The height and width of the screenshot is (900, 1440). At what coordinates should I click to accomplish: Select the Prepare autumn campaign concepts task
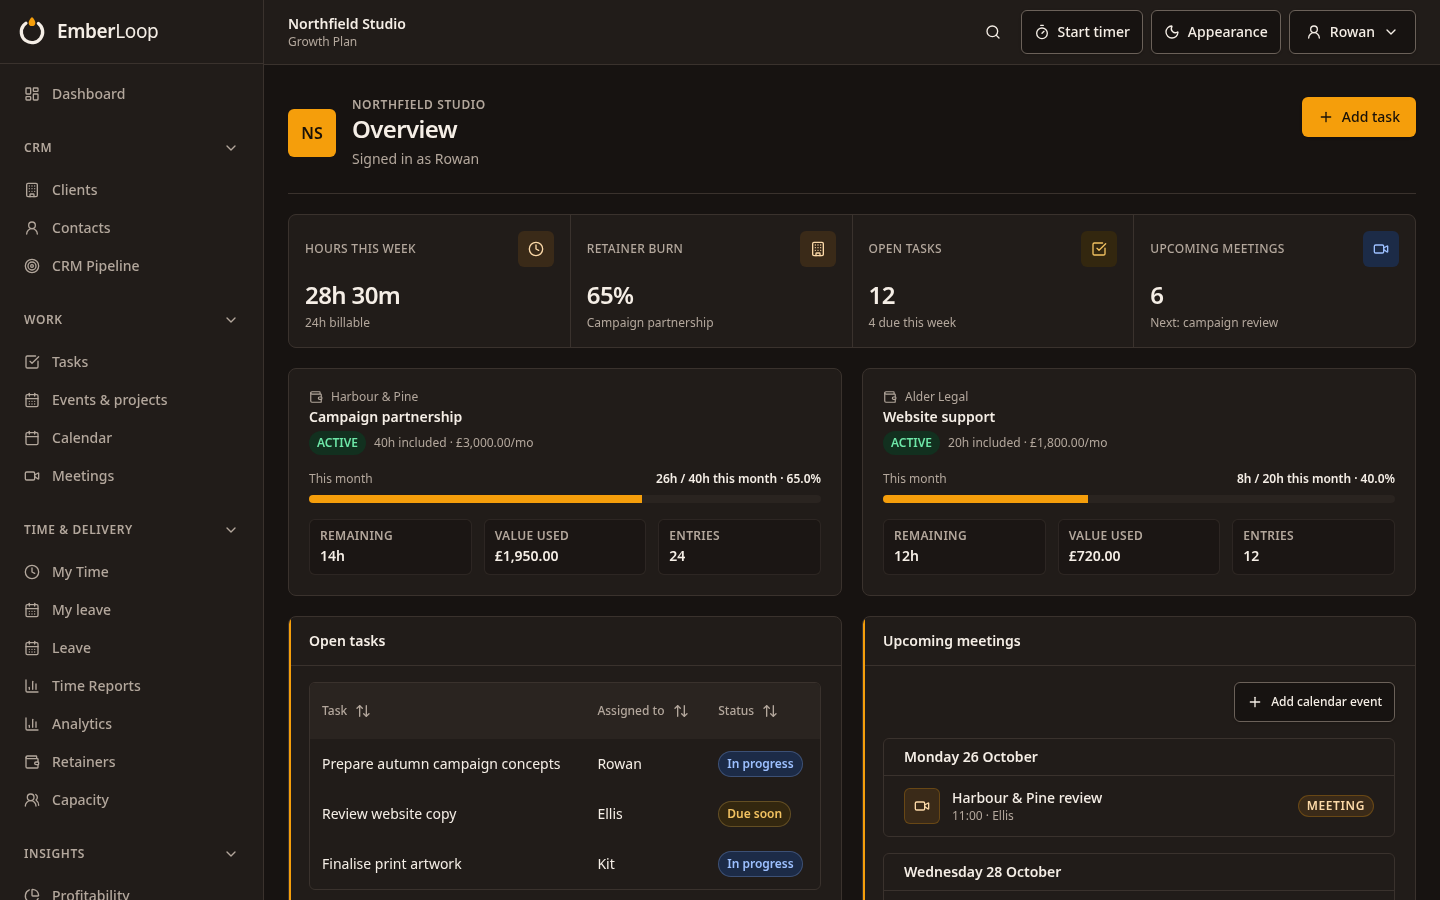[x=441, y=764]
